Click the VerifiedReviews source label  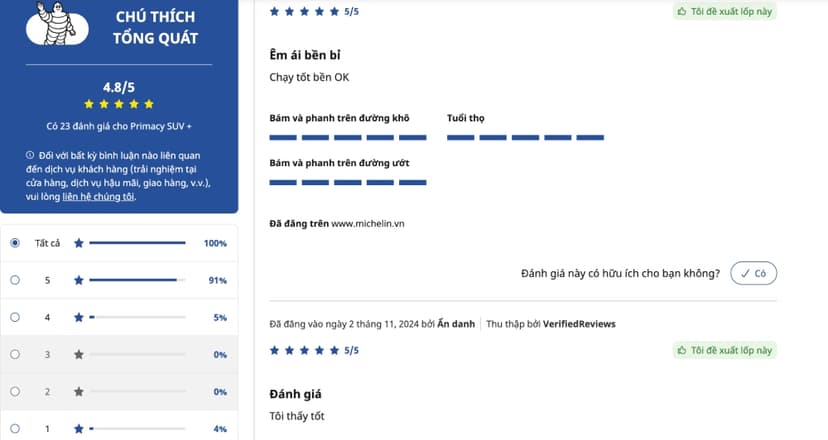coord(579,324)
